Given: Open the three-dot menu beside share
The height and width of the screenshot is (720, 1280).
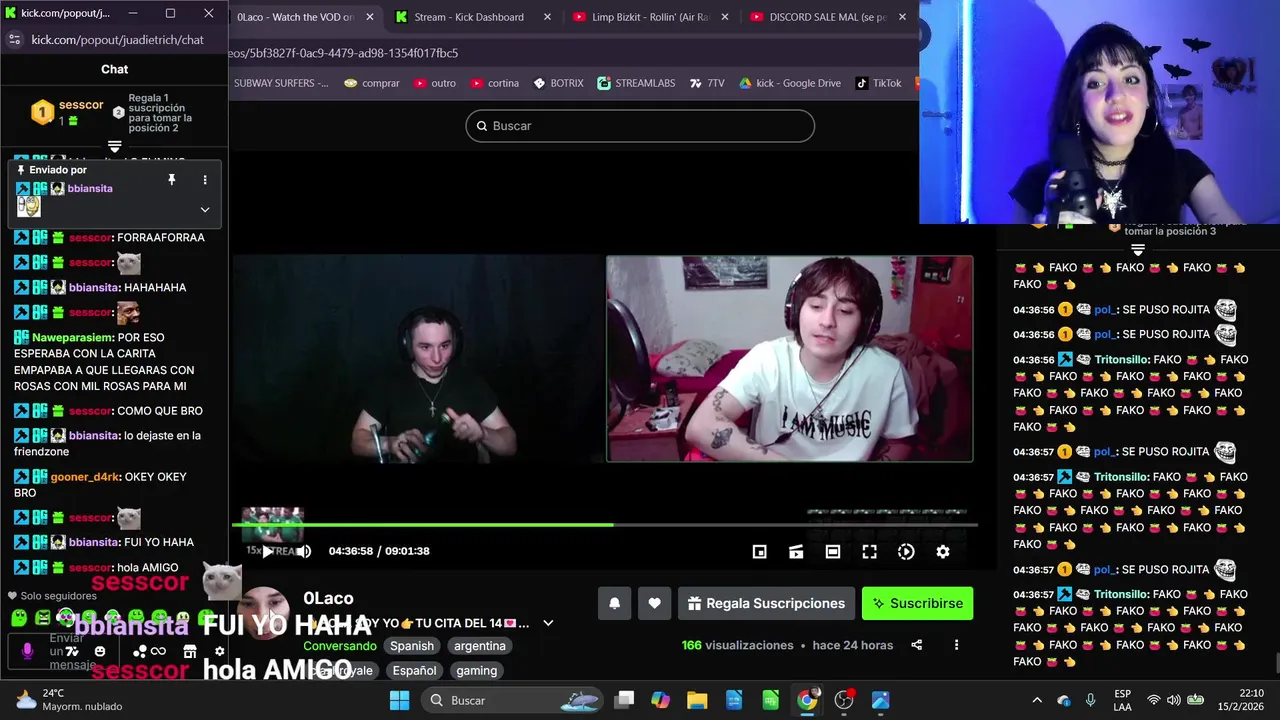Looking at the screenshot, I should (956, 645).
